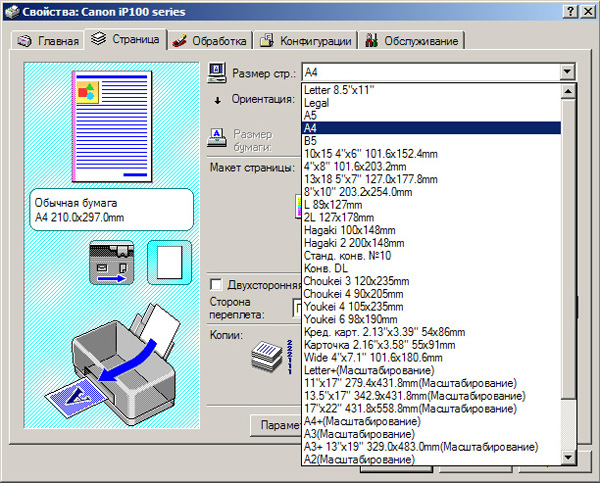
Task: Switch to the Главная tab
Action: [x=48, y=41]
